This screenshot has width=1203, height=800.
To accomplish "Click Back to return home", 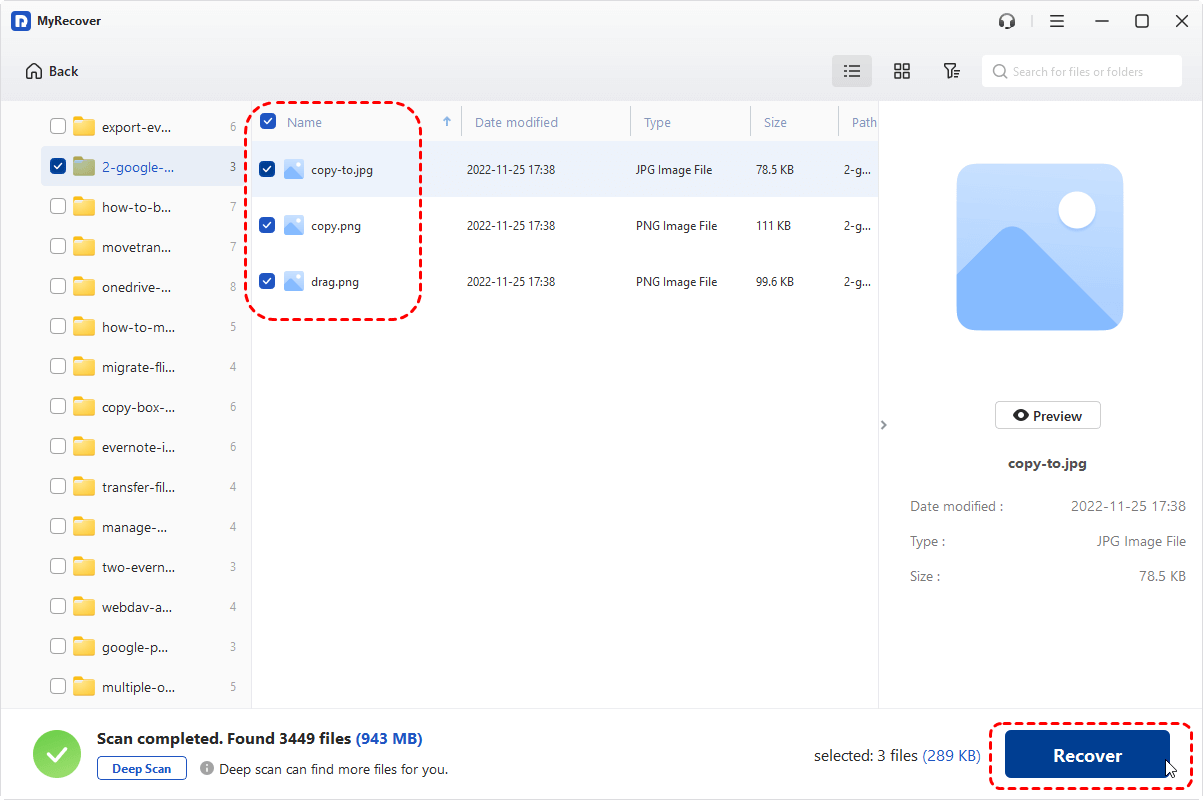I will coord(51,71).
